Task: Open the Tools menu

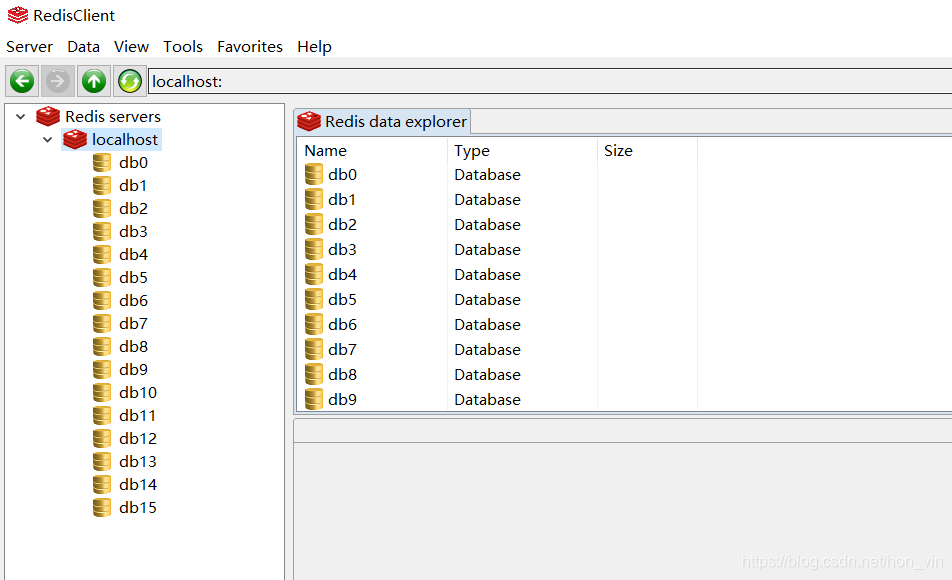Action: pyautogui.click(x=183, y=46)
